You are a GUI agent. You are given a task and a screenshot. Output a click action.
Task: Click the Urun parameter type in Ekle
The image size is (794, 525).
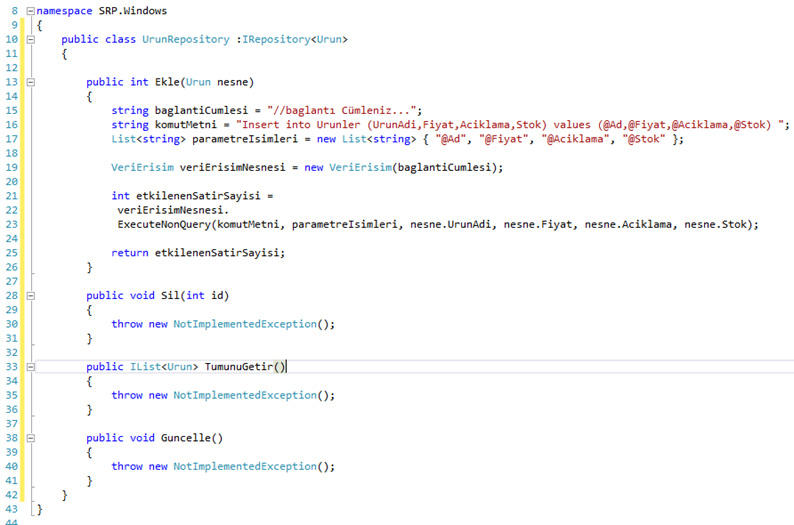(198, 82)
